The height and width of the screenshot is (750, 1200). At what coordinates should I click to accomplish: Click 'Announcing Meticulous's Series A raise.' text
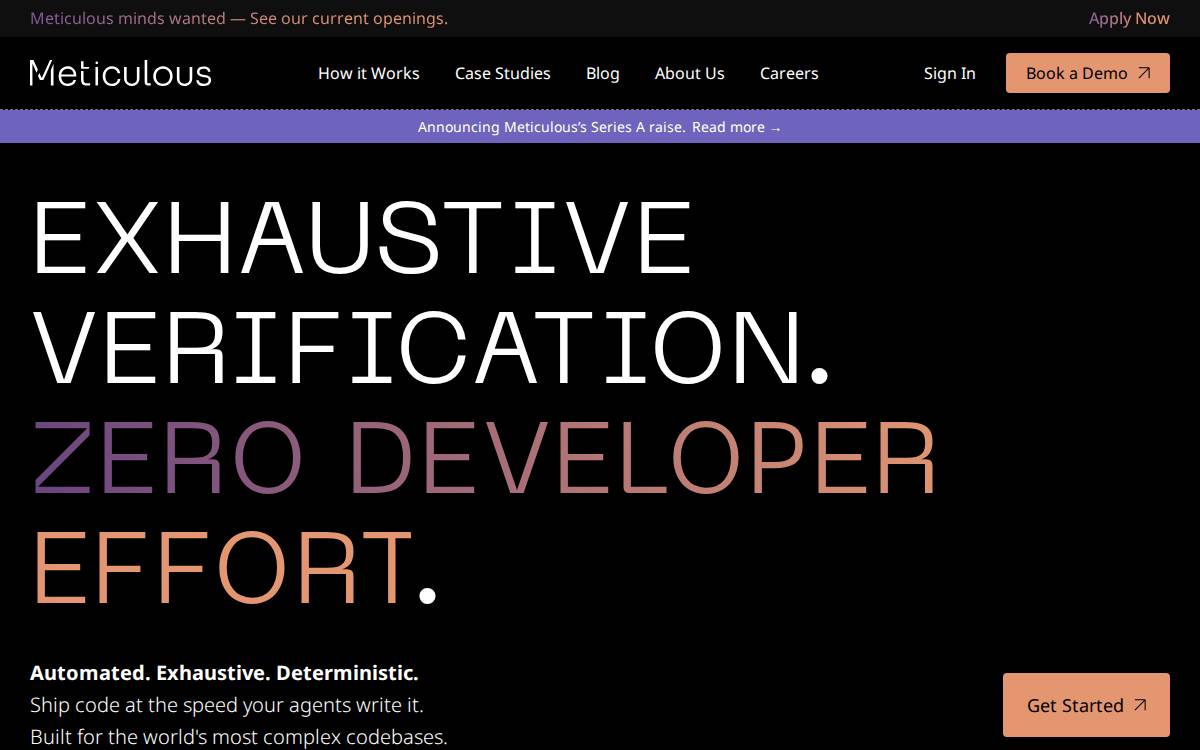tap(552, 127)
